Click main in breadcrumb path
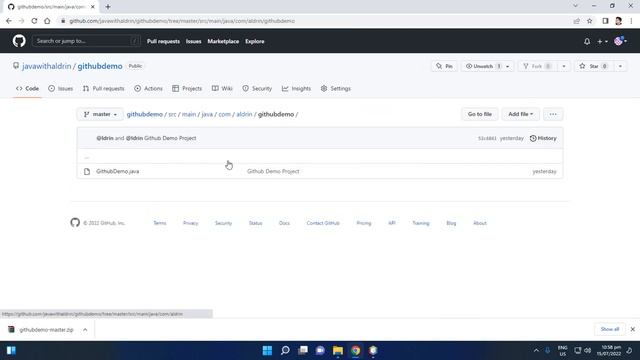Image resolution: width=640 pixels, height=360 pixels. (x=189, y=114)
